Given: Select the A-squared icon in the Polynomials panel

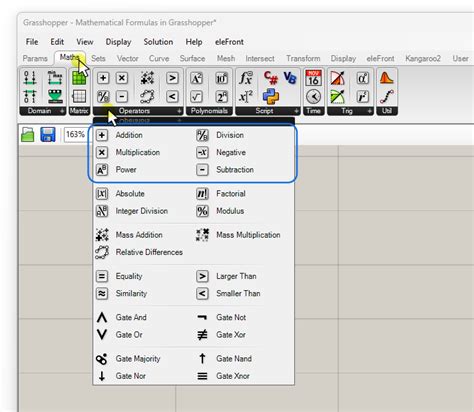Looking at the screenshot, I should (x=196, y=78).
